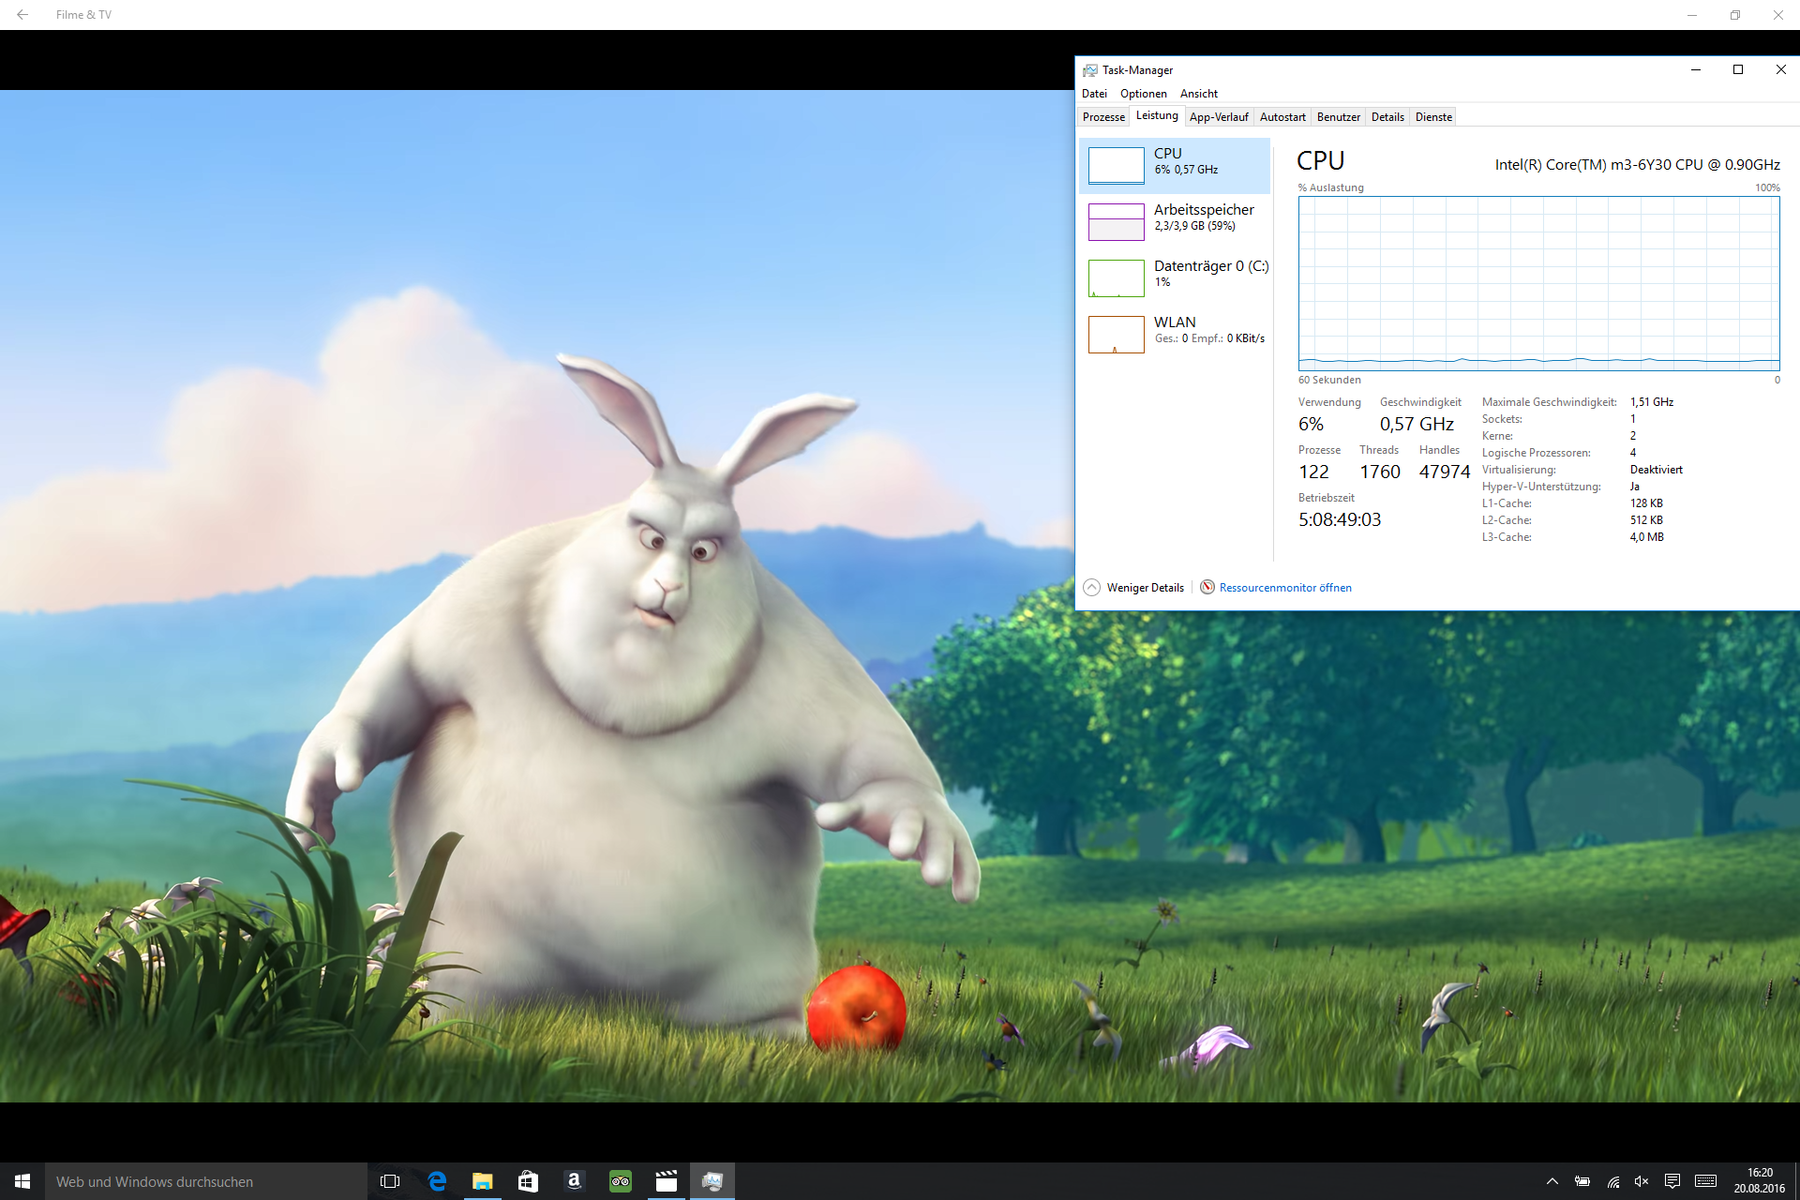Screen dimensions: 1800x1200
Task: Open the Amazon app in the taskbar
Action: click(x=574, y=1181)
